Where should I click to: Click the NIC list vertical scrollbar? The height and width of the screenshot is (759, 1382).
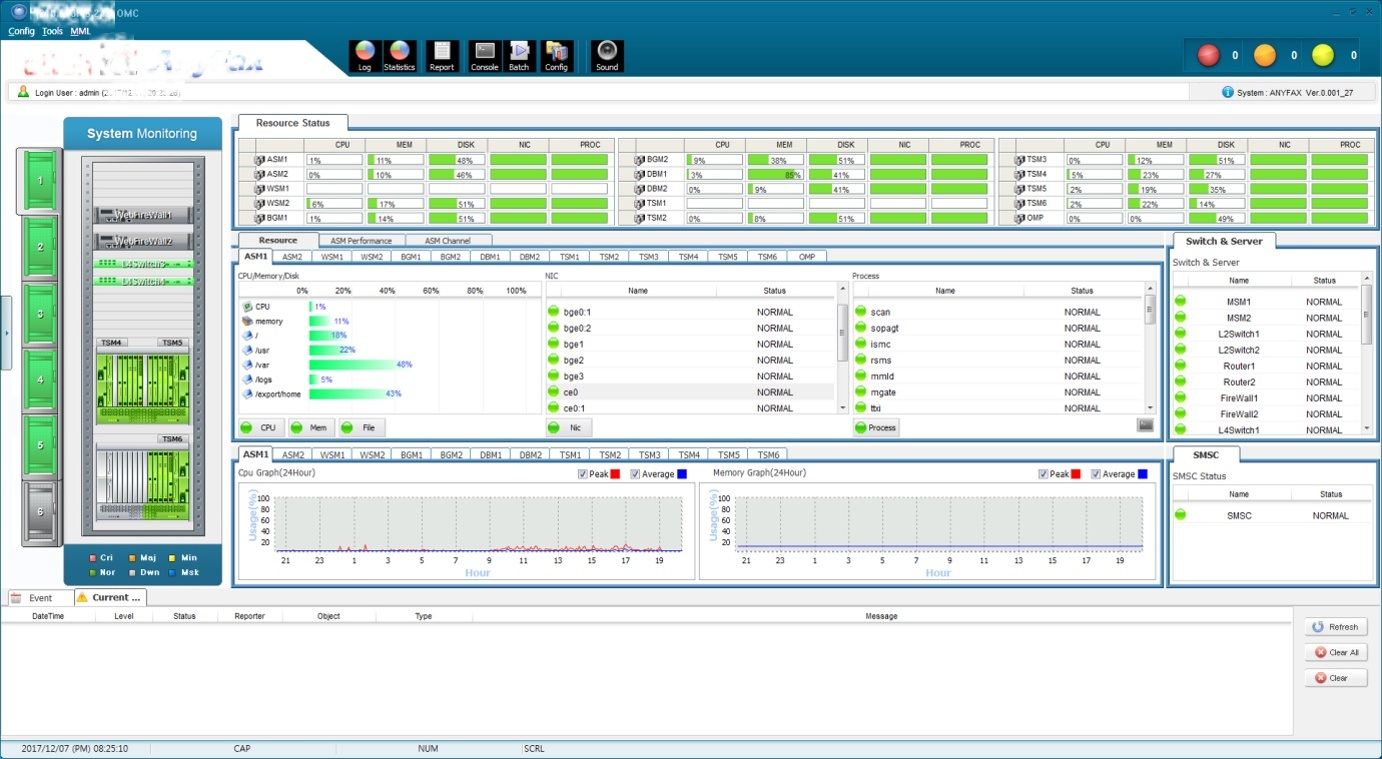[842, 348]
